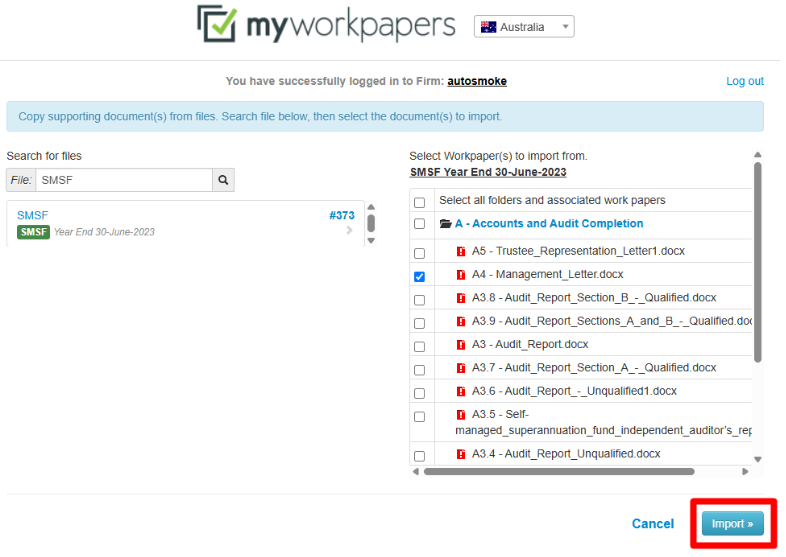
Task: Expand the SMSF file result chevron
Action: [349, 231]
